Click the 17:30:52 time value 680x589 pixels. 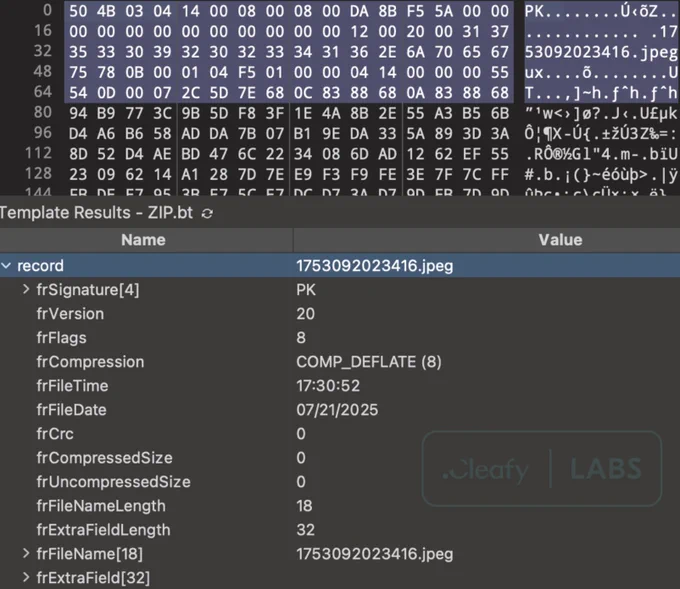coord(328,386)
